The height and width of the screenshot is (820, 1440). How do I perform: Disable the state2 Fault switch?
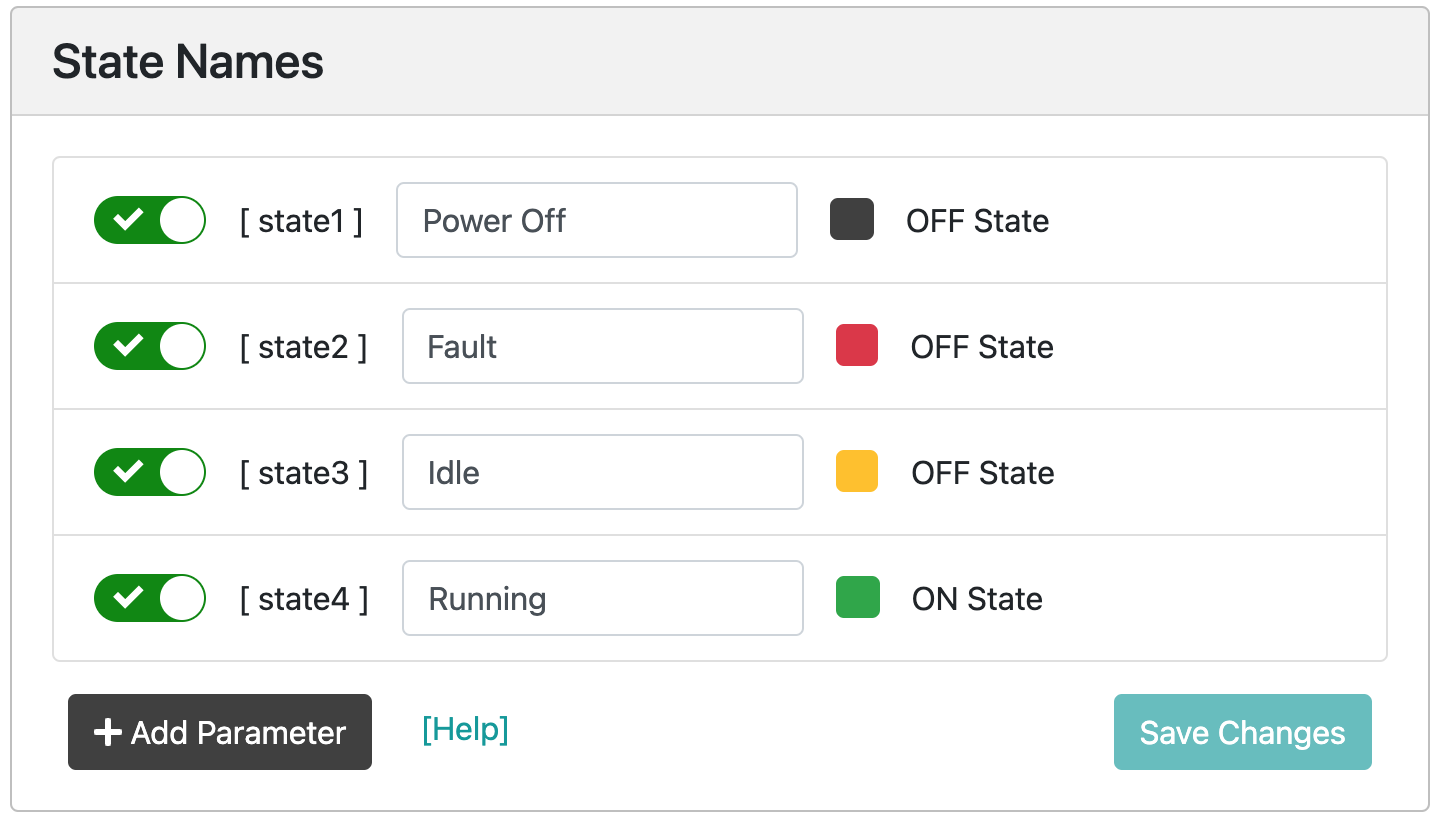150,346
